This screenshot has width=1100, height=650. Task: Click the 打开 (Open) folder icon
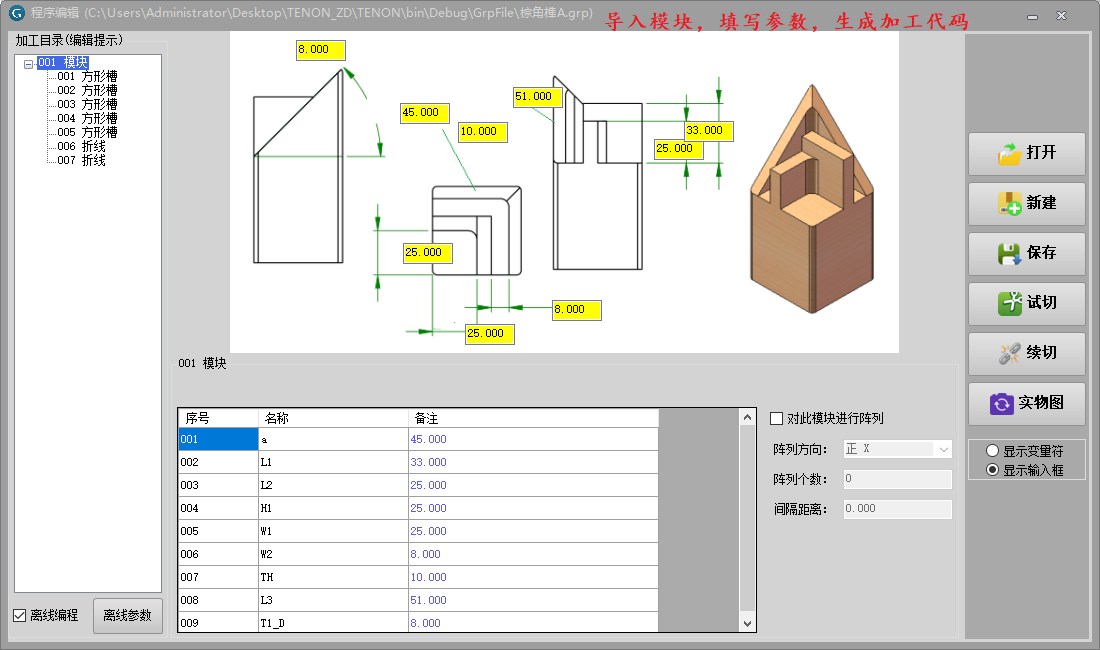(1009, 154)
